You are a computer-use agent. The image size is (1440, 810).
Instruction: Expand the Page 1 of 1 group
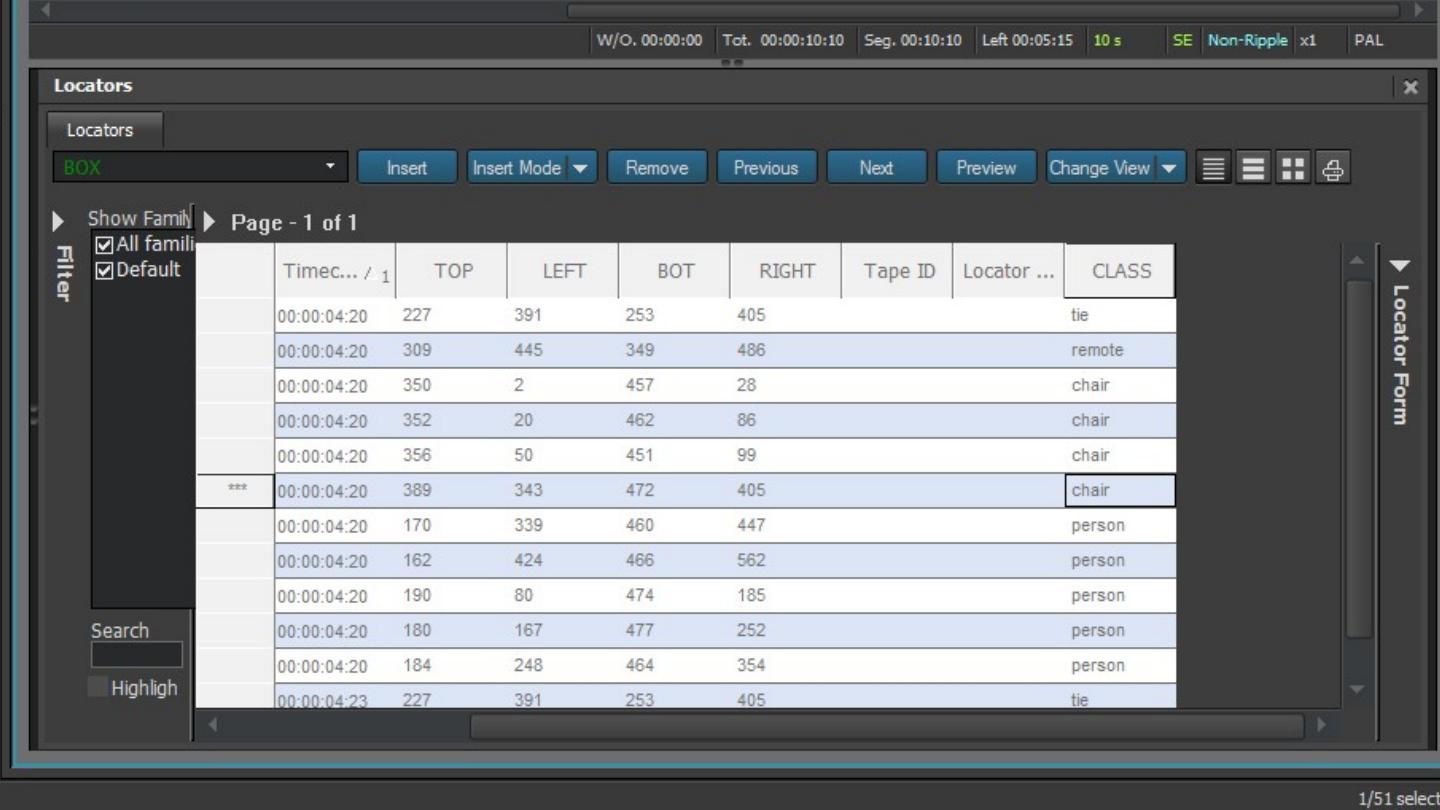pos(210,222)
